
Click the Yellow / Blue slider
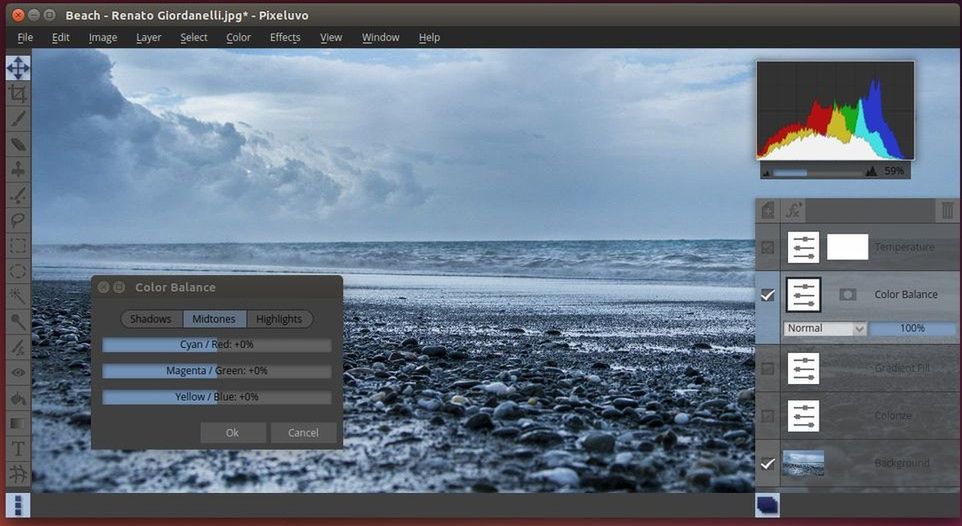pos(217,397)
